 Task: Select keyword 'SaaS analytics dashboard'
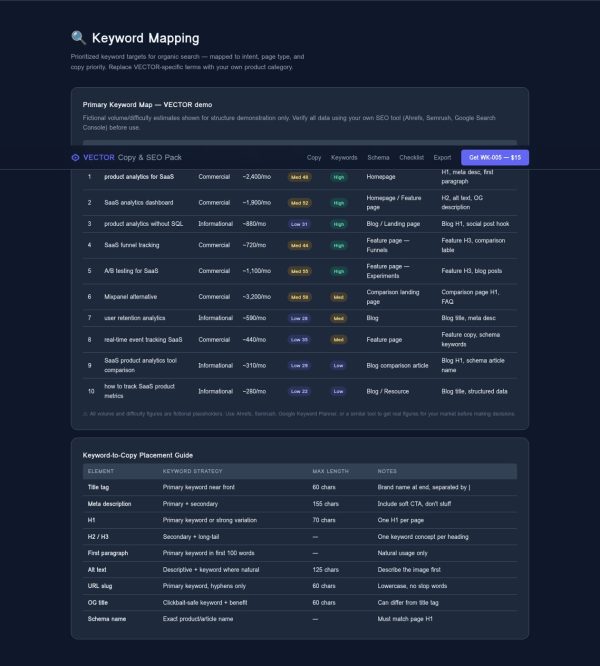(x=138, y=203)
